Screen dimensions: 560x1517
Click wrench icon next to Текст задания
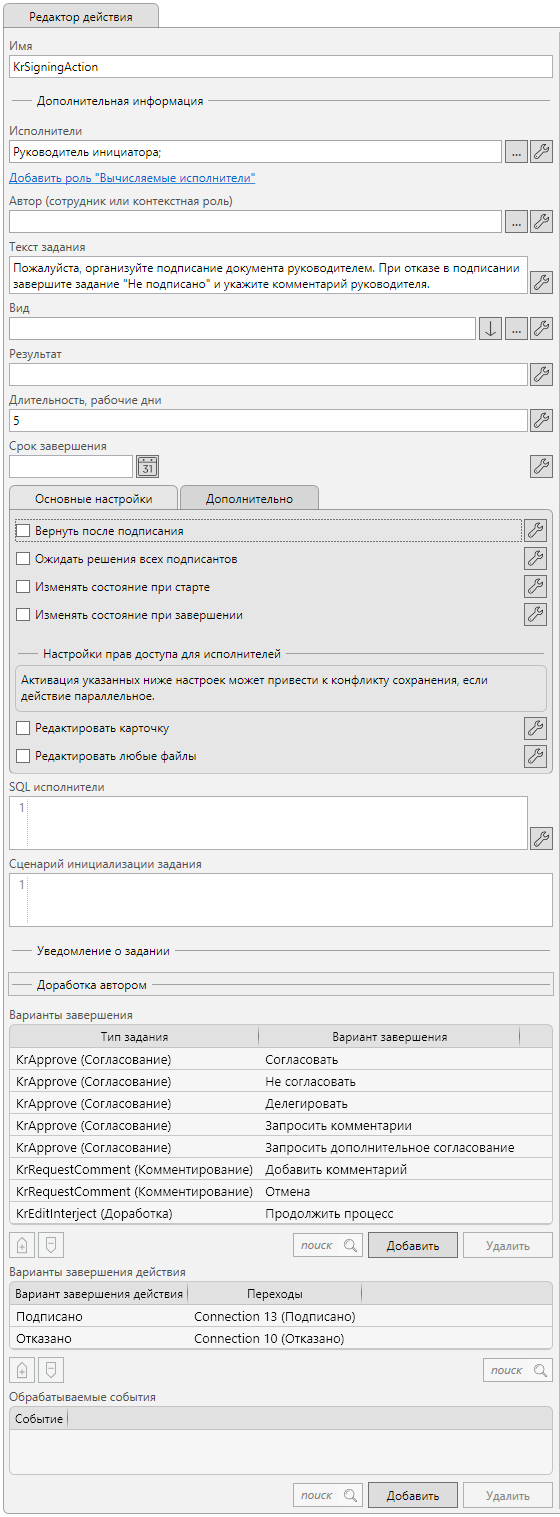pyautogui.click(x=541, y=282)
